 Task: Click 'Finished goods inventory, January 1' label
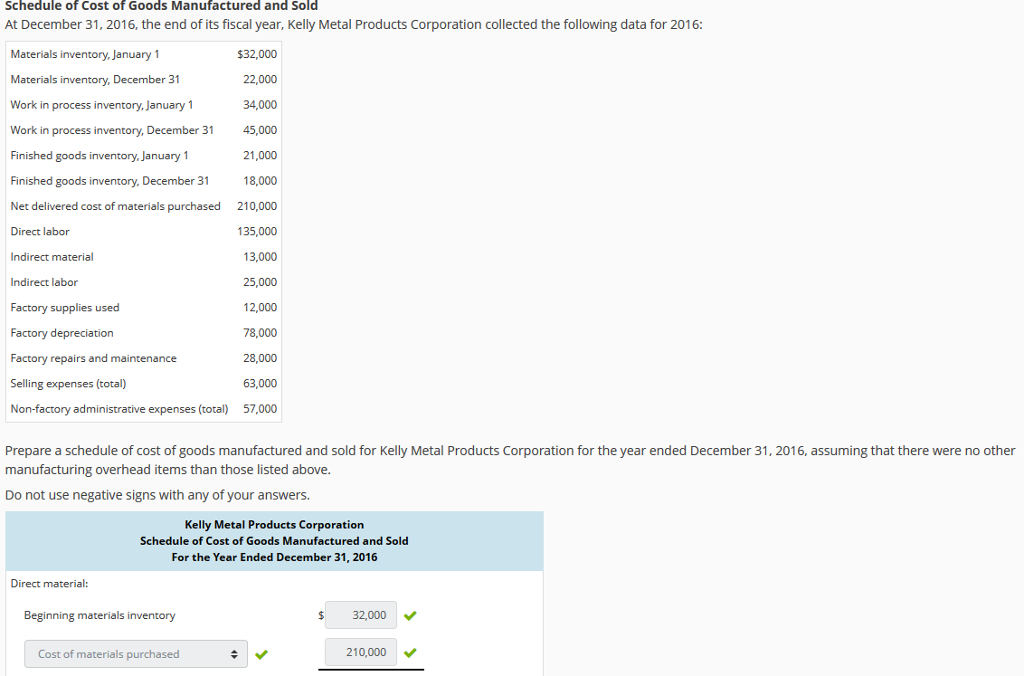point(99,155)
